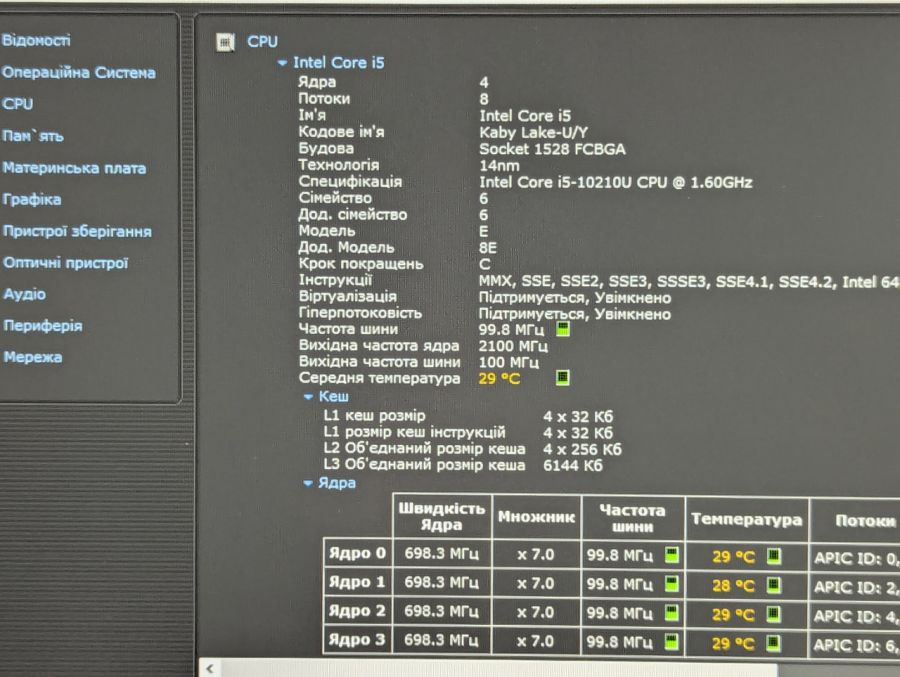Click the Гіперпотоковість status value
This screenshot has width=900, height=677.
tap(575, 314)
